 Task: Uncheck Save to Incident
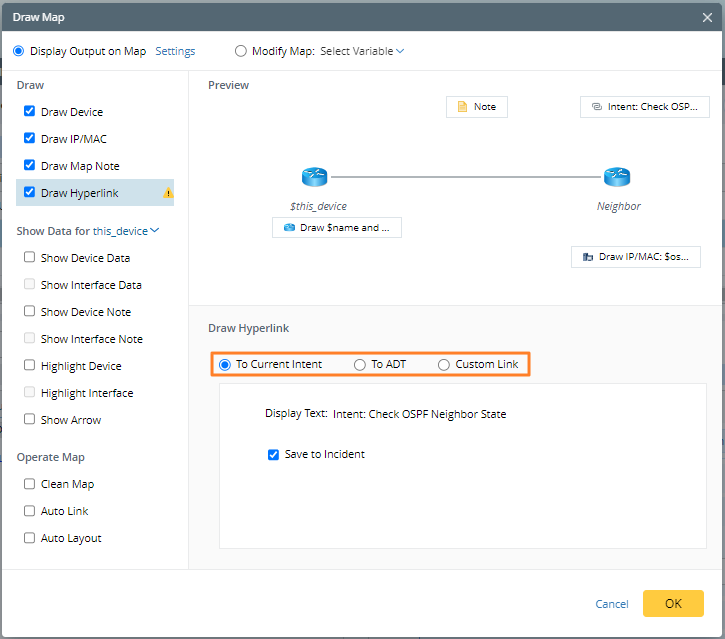(274, 454)
